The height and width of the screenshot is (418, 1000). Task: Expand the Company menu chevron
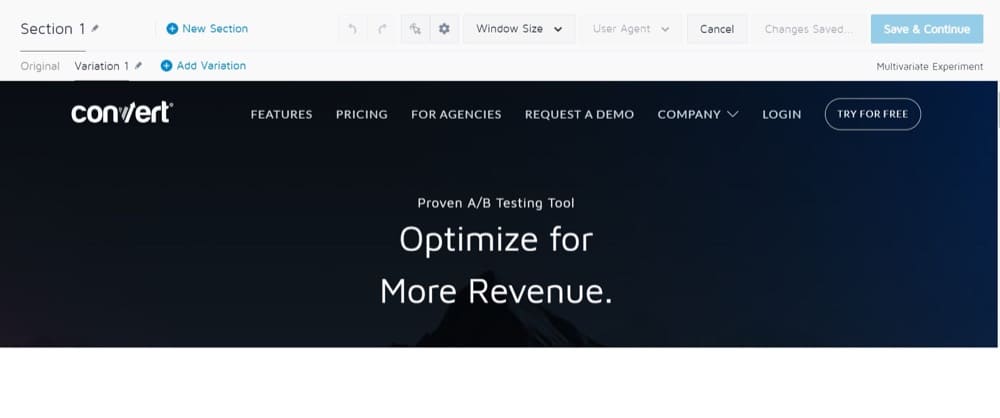click(733, 114)
